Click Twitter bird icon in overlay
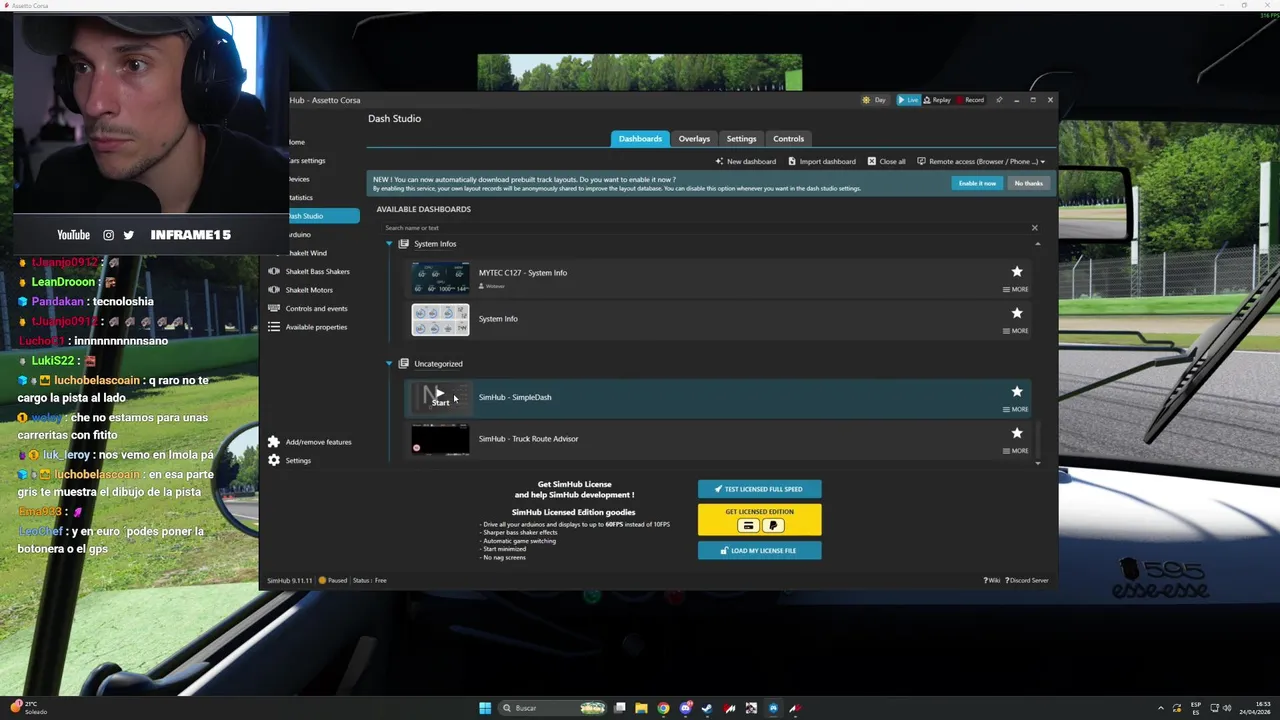This screenshot has width=1280, height=720. click(x=128, y=235)
